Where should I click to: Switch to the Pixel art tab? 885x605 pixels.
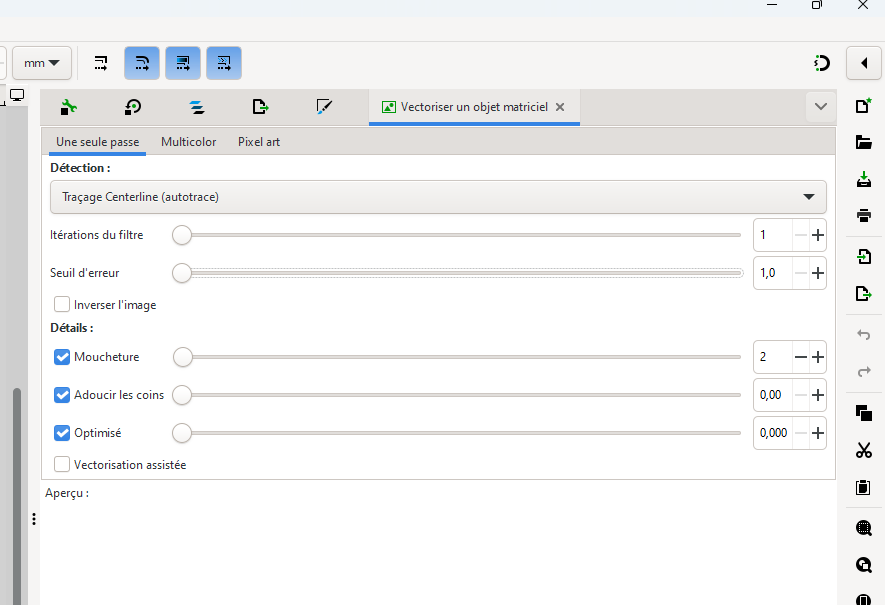click(259, 142)
